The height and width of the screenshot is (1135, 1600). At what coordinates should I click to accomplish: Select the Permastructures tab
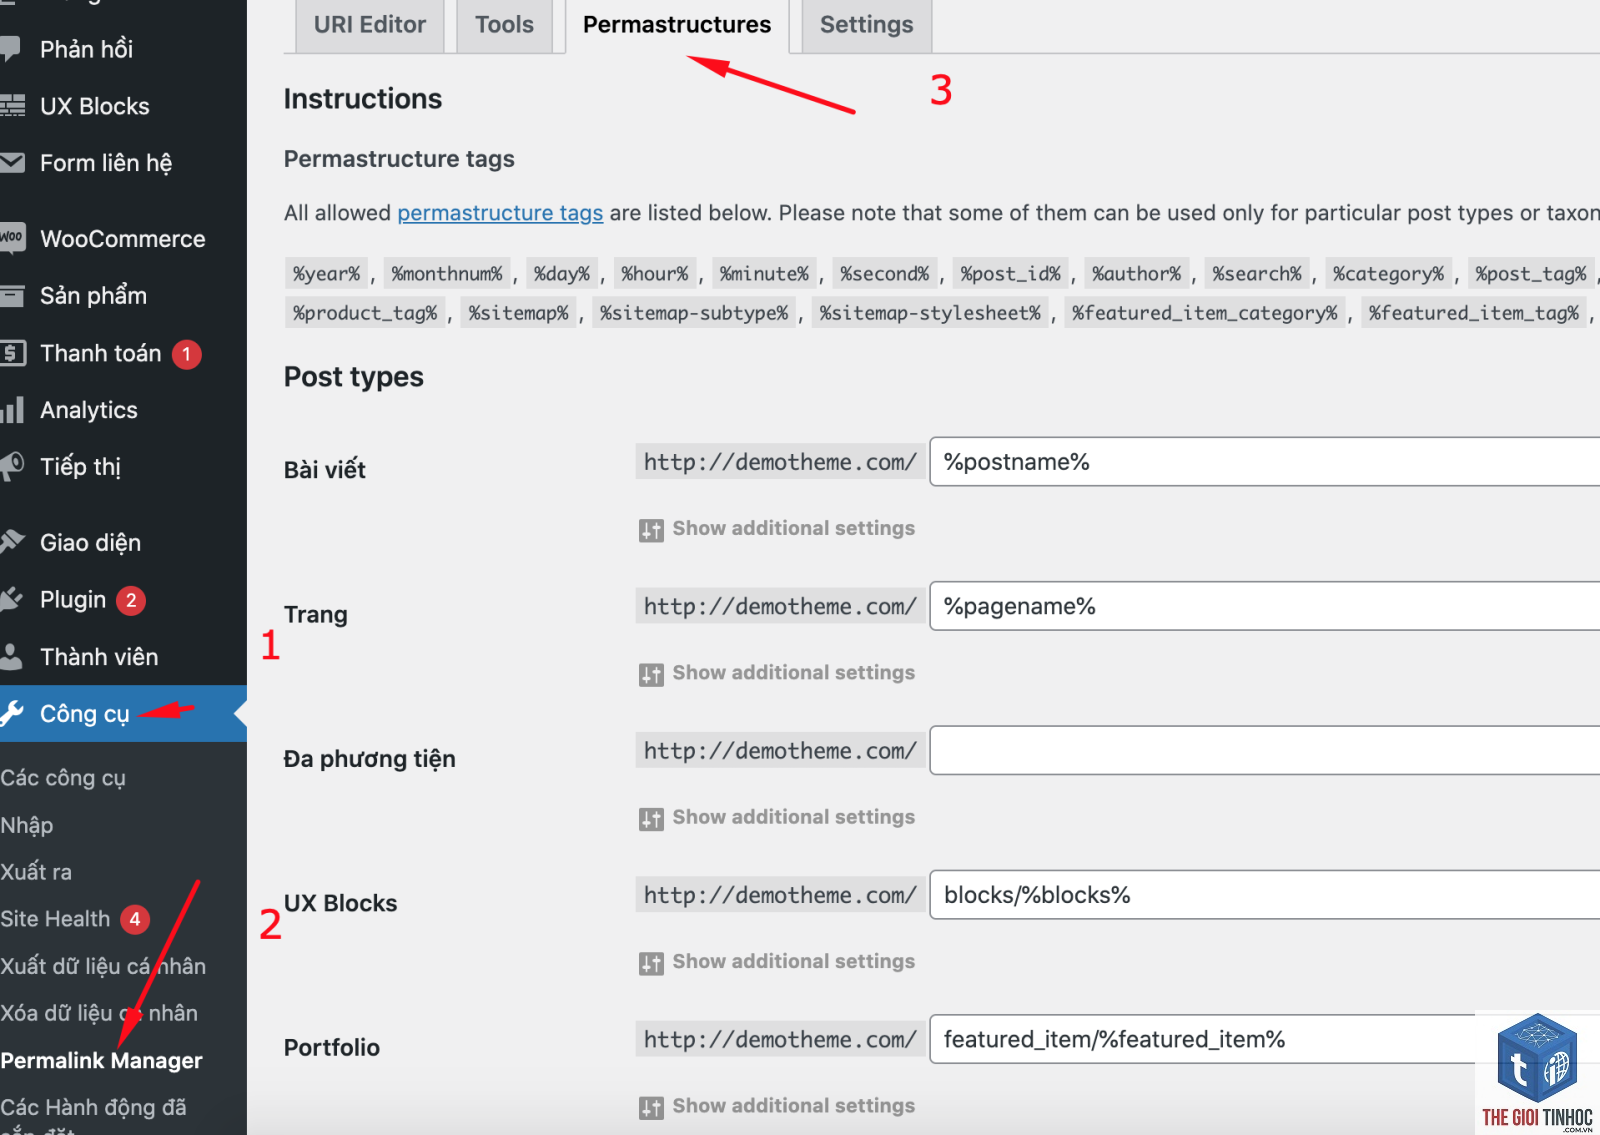[677, 25]
